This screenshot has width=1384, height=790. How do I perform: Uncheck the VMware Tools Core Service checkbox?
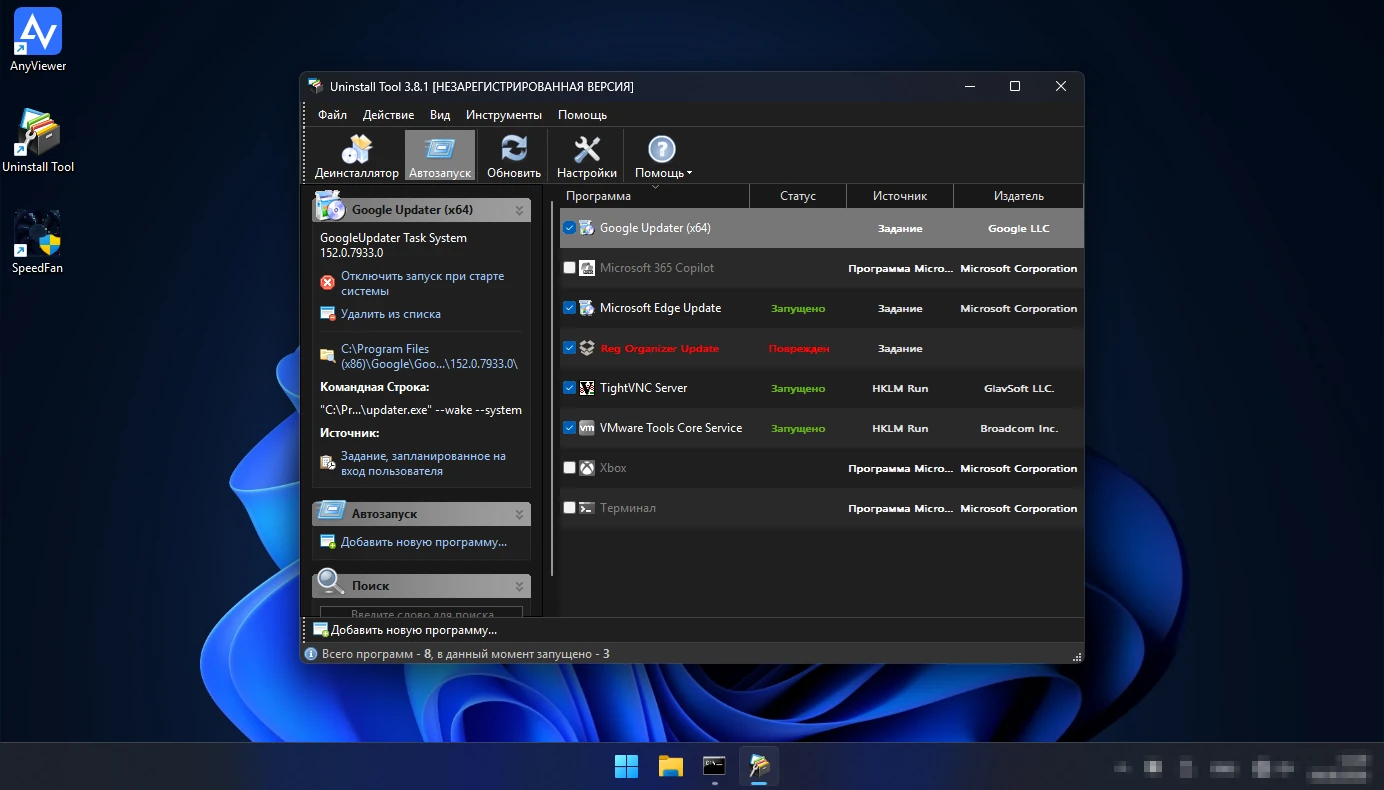click(x=569, y=428)
